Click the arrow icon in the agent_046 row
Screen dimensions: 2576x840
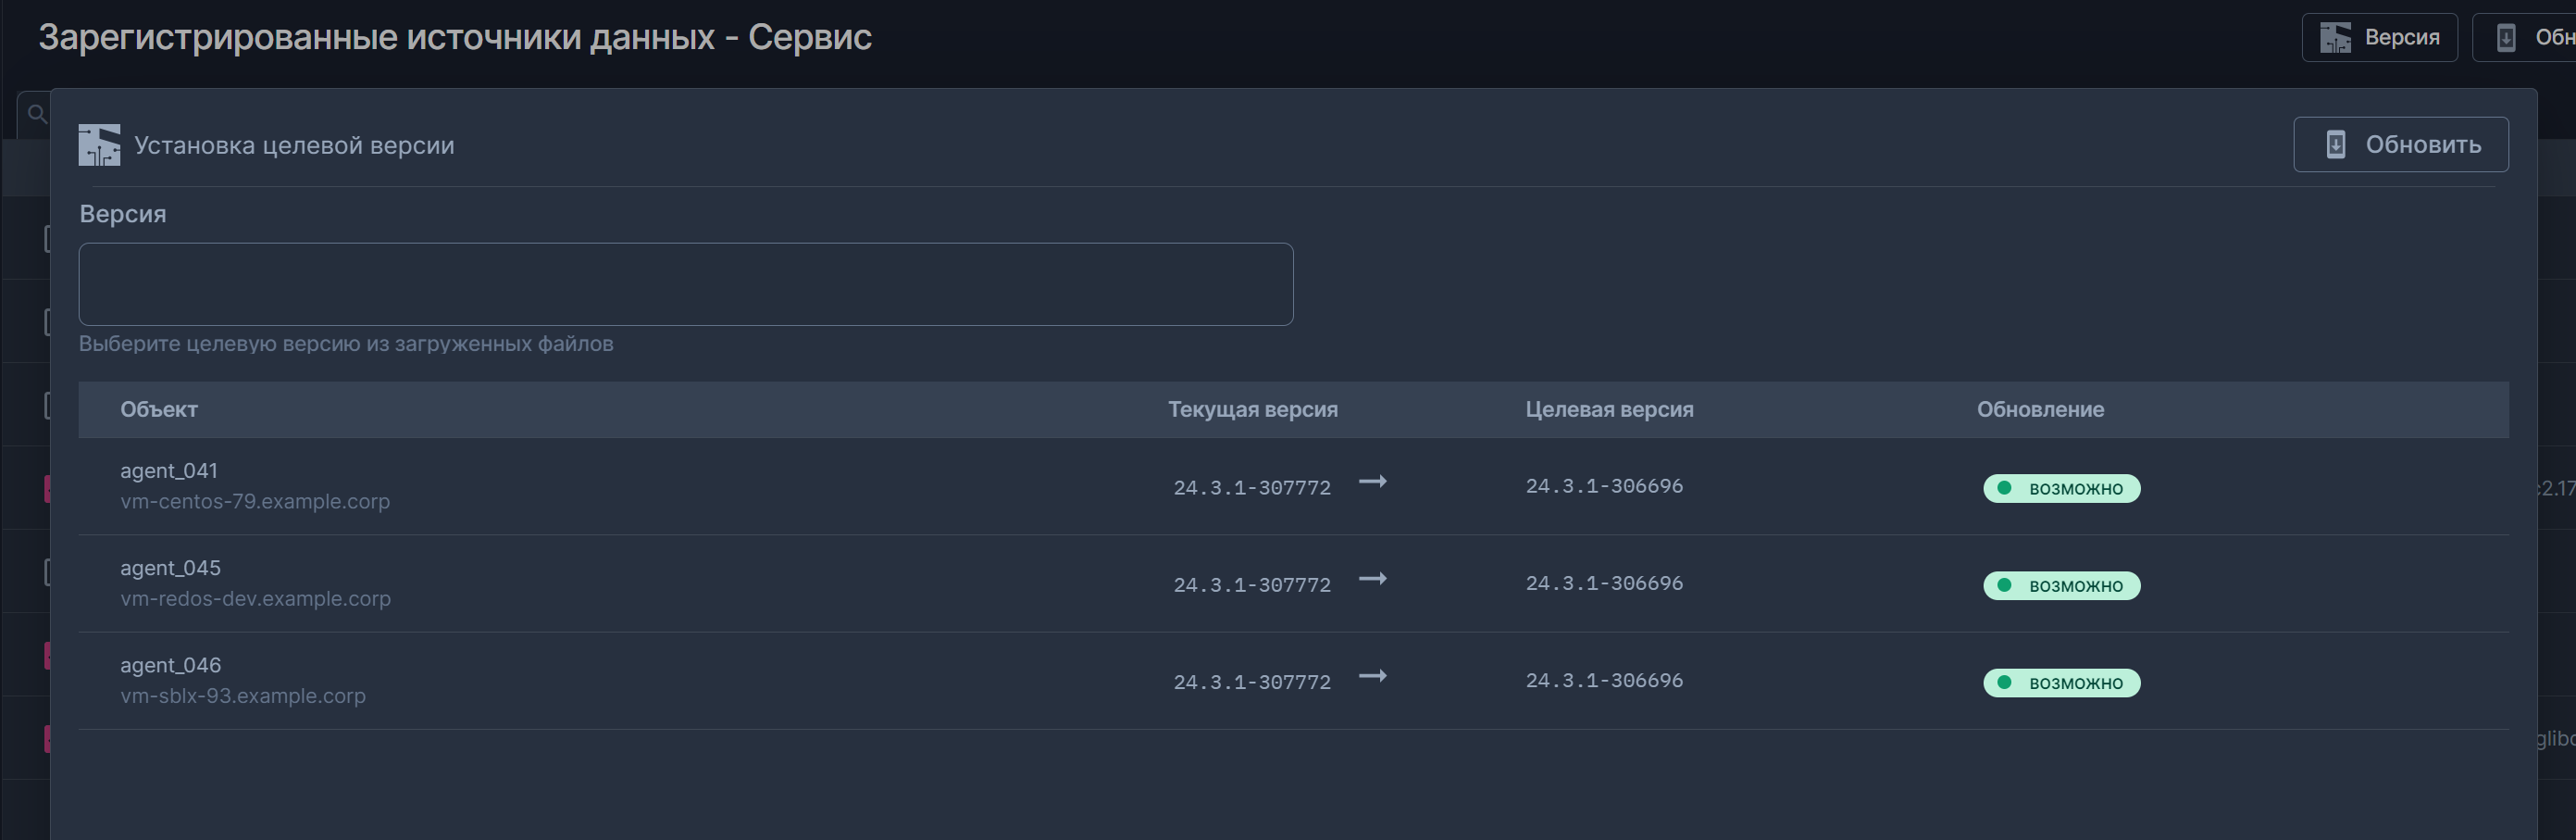(x=1372, y=676)
